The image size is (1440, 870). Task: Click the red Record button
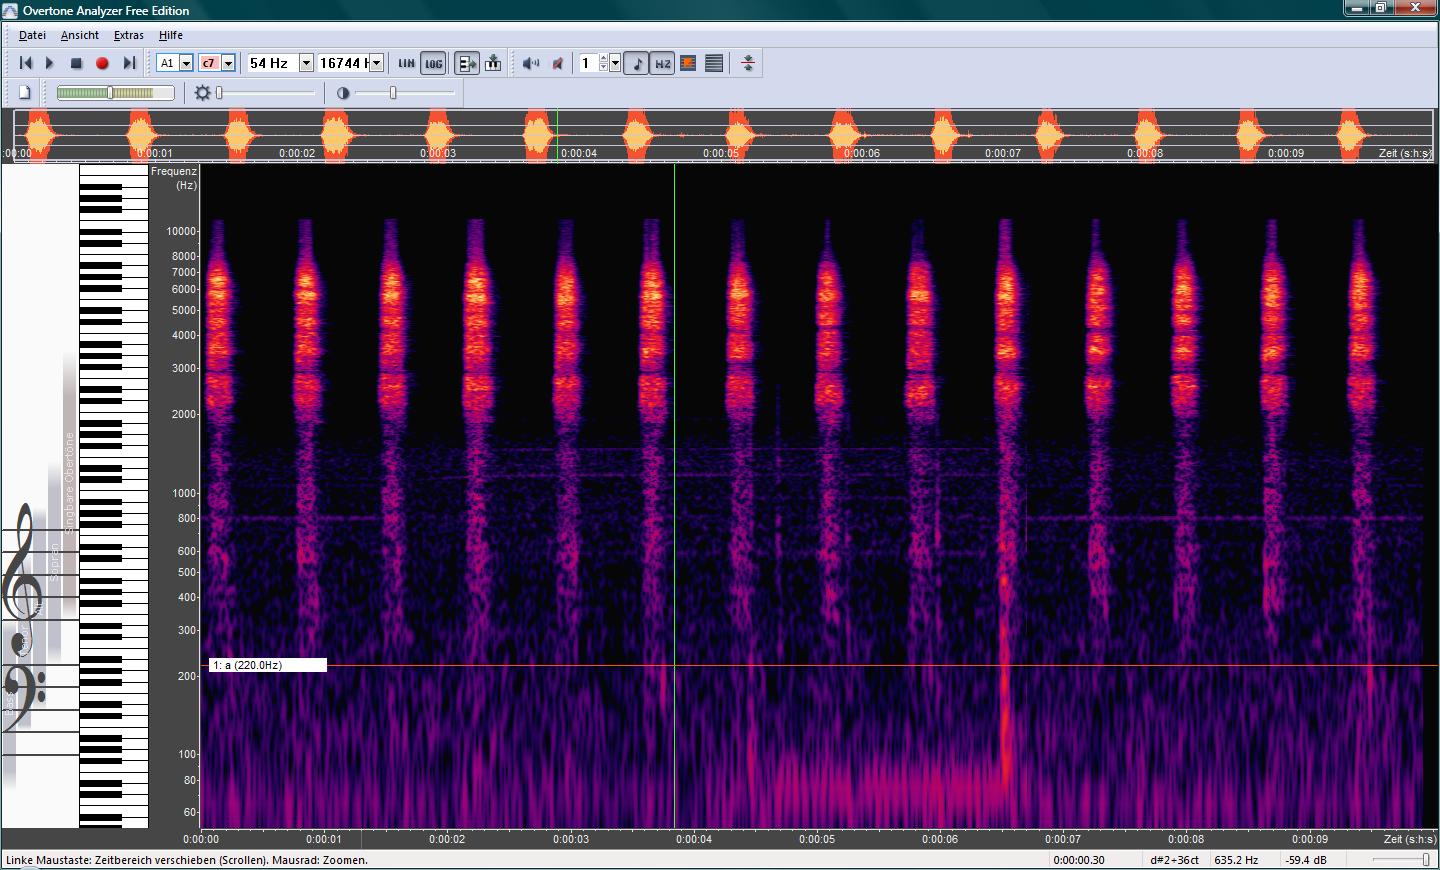point(102,63)
